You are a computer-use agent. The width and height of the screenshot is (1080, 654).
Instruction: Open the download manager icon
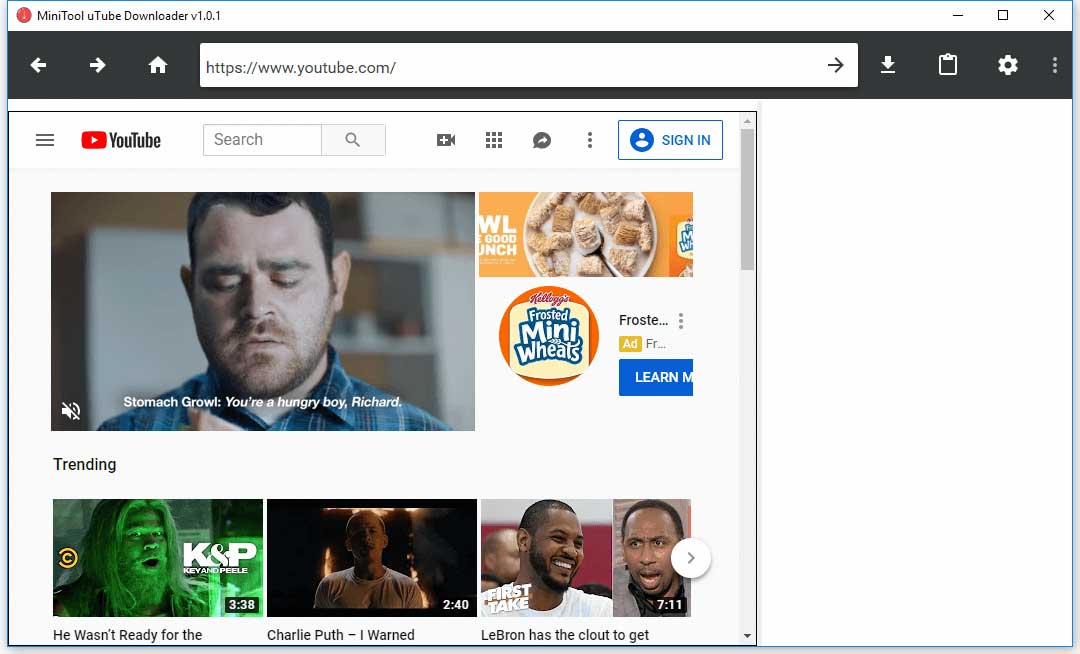[x=887, y=65]
